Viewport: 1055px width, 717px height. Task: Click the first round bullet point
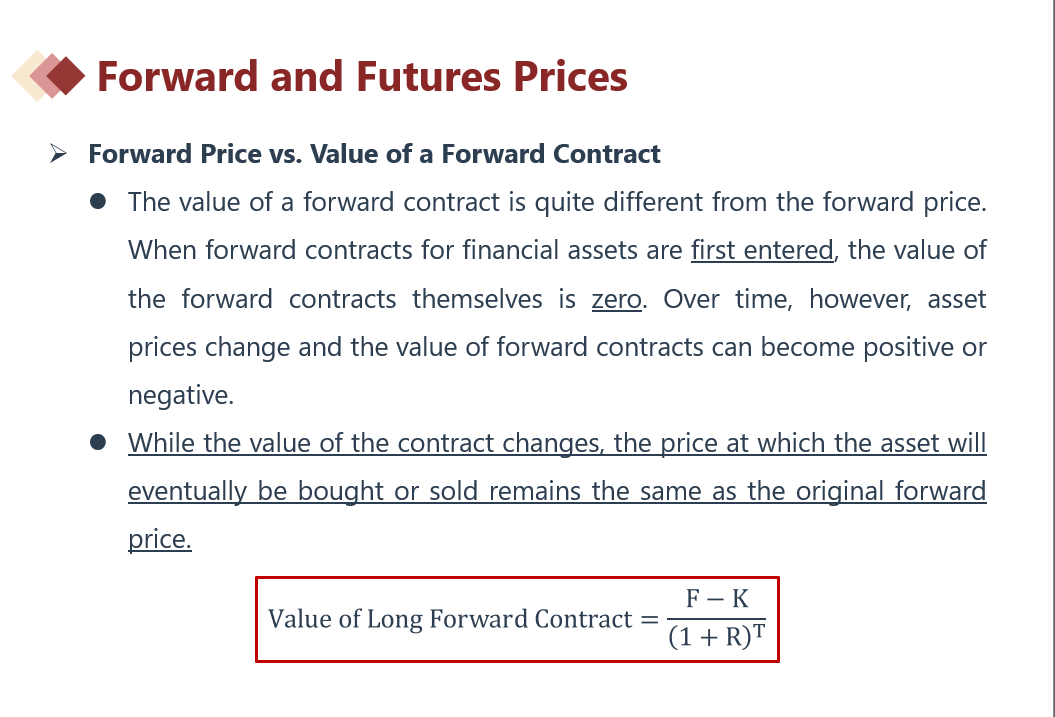point(98,202)
